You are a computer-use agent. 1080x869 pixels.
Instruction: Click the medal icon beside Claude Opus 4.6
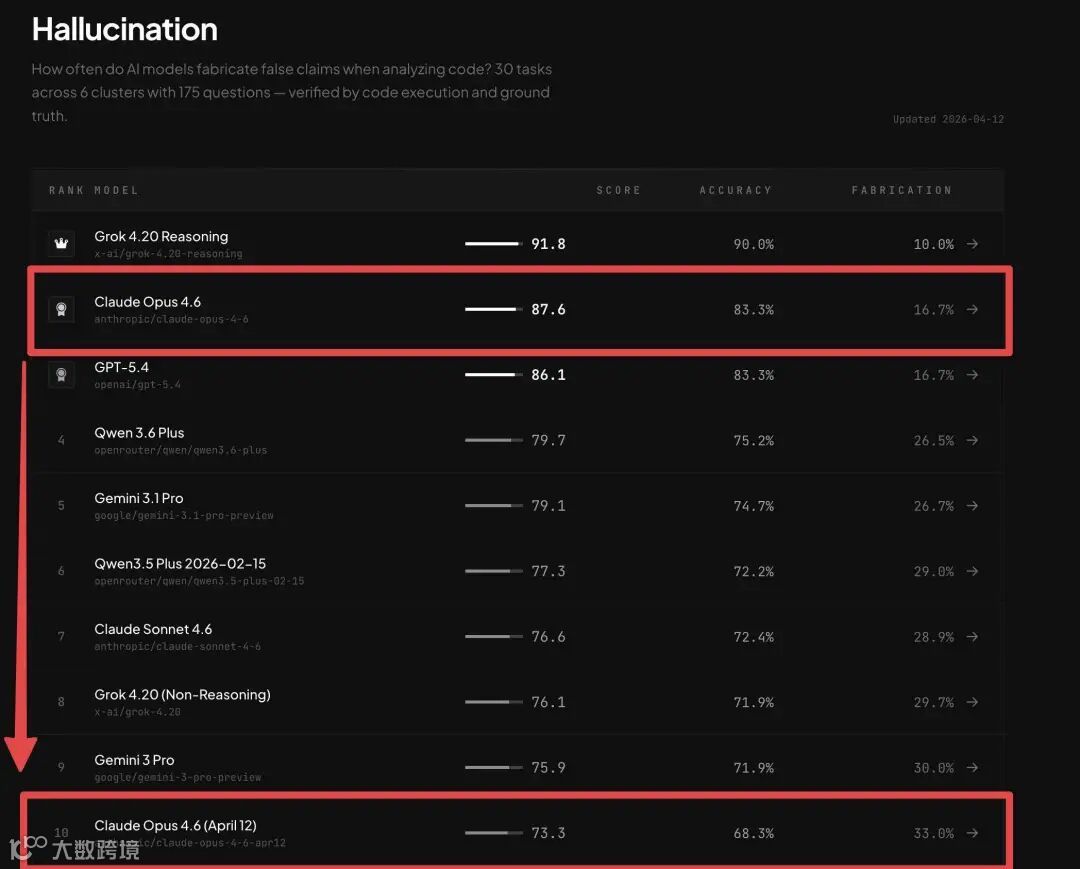click(x=61, y=309)
